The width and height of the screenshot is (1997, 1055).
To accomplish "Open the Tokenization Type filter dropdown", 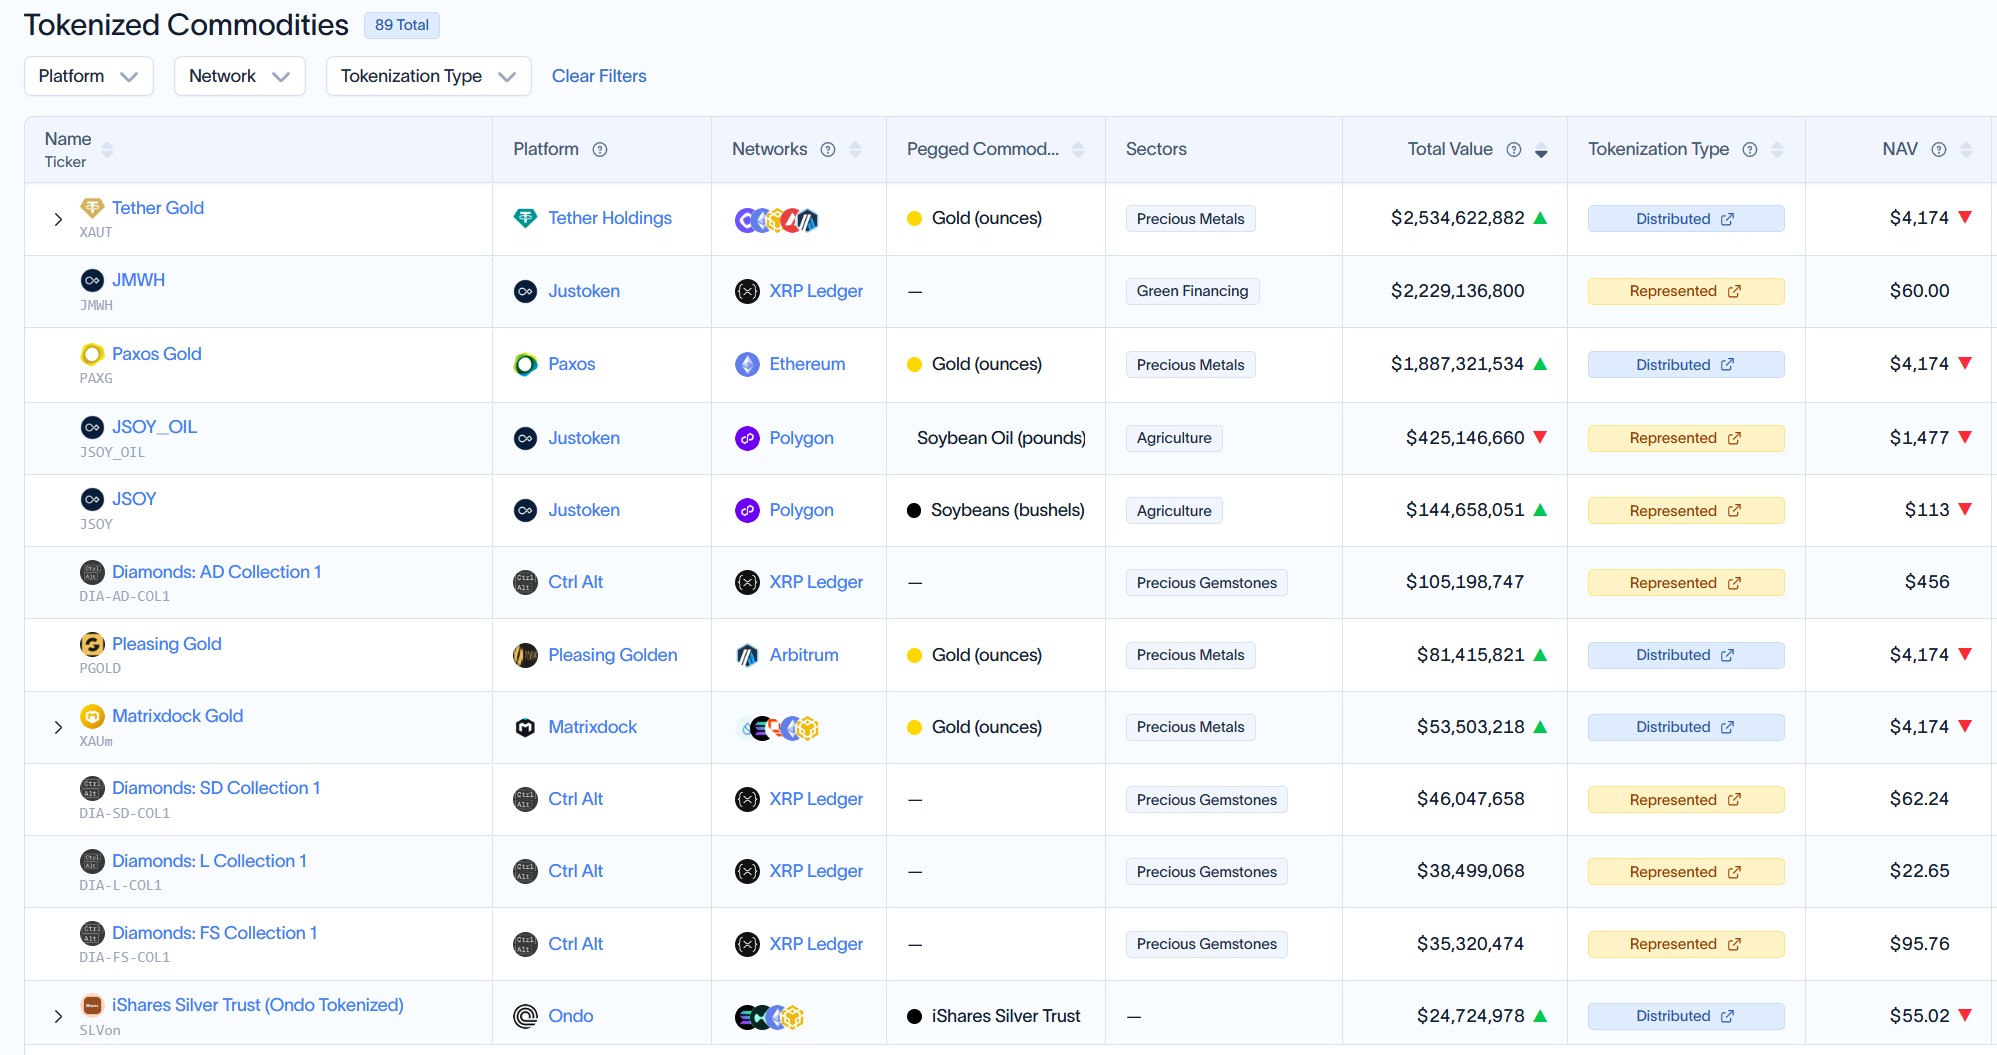I will tap(429, 76).
